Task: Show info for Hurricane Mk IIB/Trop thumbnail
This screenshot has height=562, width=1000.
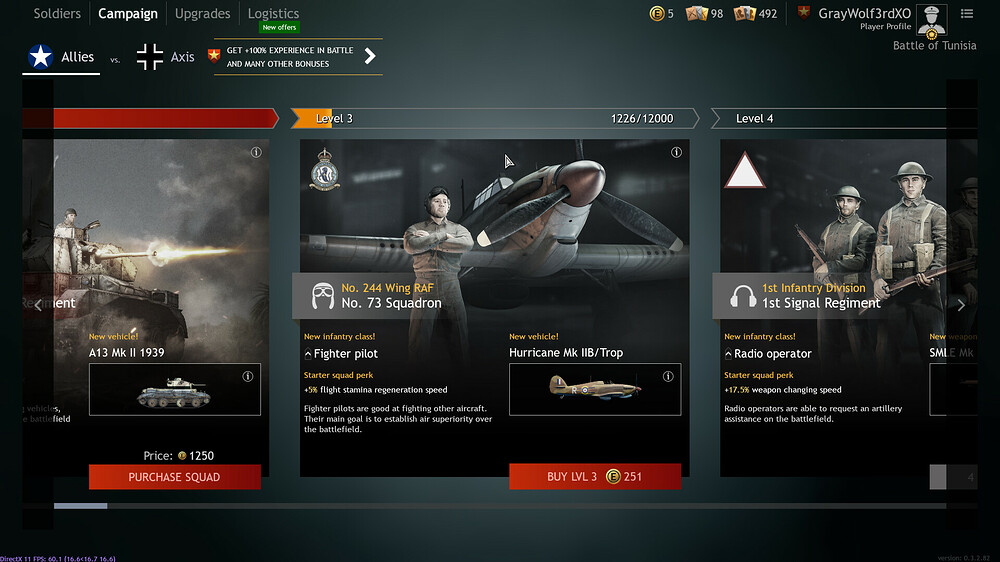Action: [668, 376]
